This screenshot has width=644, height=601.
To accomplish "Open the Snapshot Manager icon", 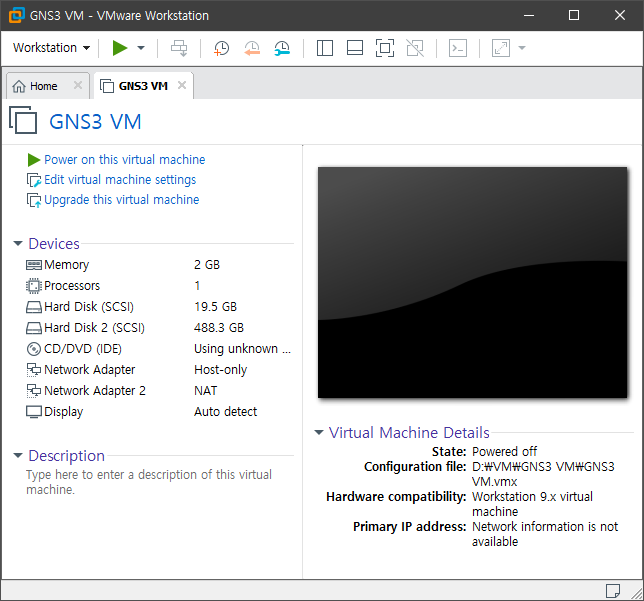I will pos(283,48).
